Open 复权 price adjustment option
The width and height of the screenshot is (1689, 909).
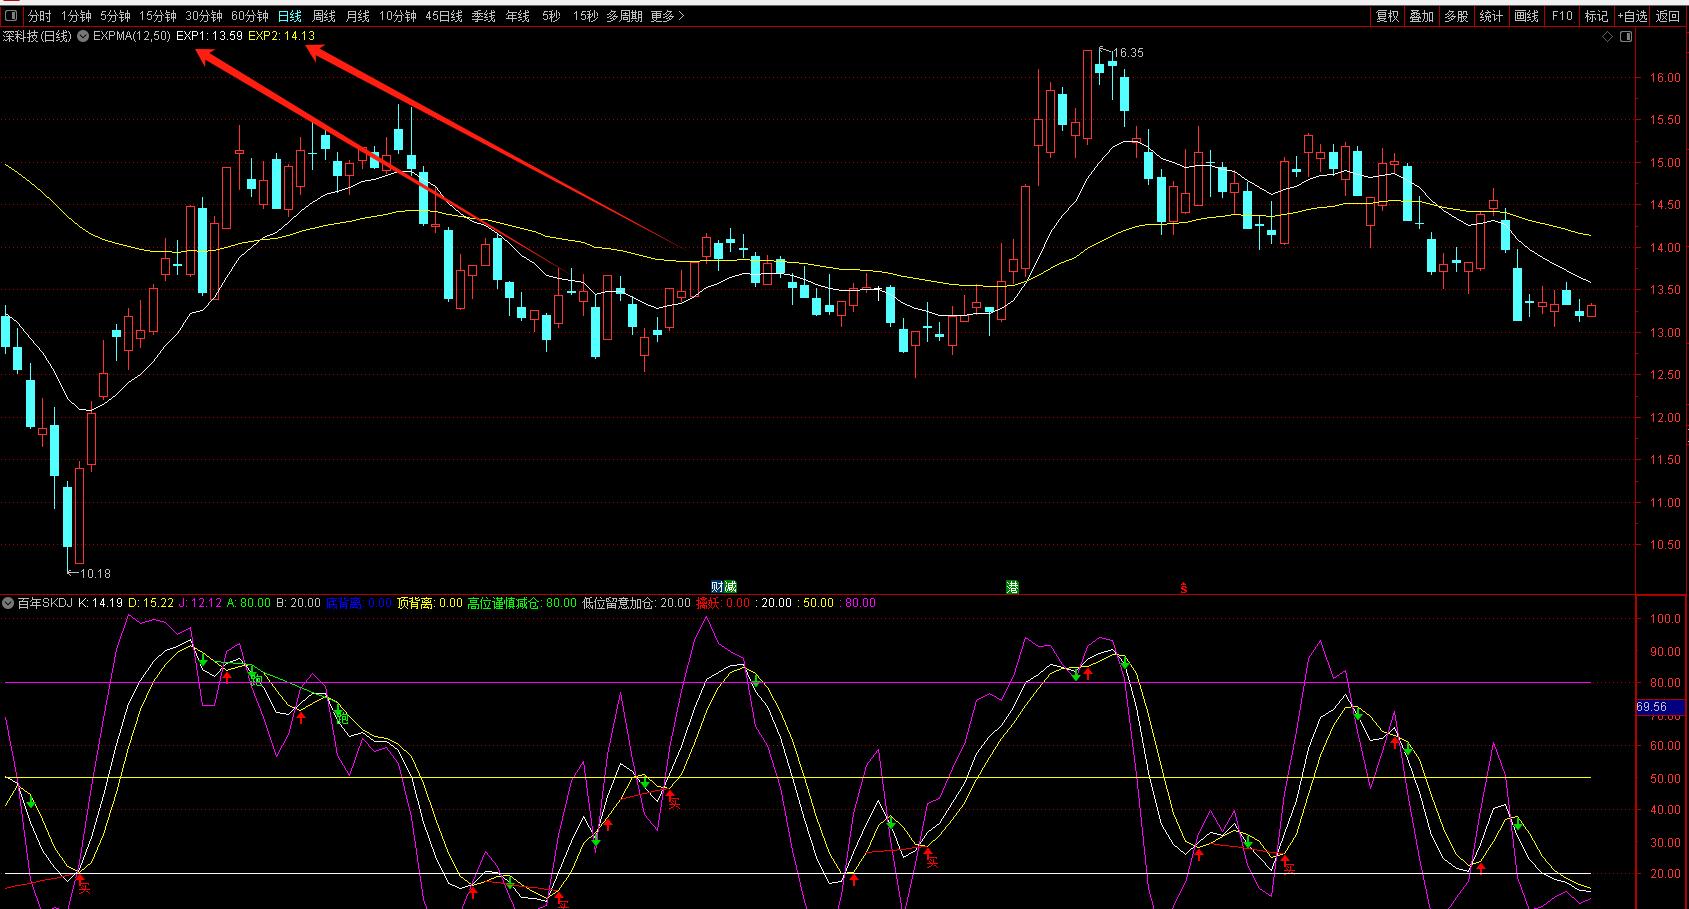point(1387,16)
